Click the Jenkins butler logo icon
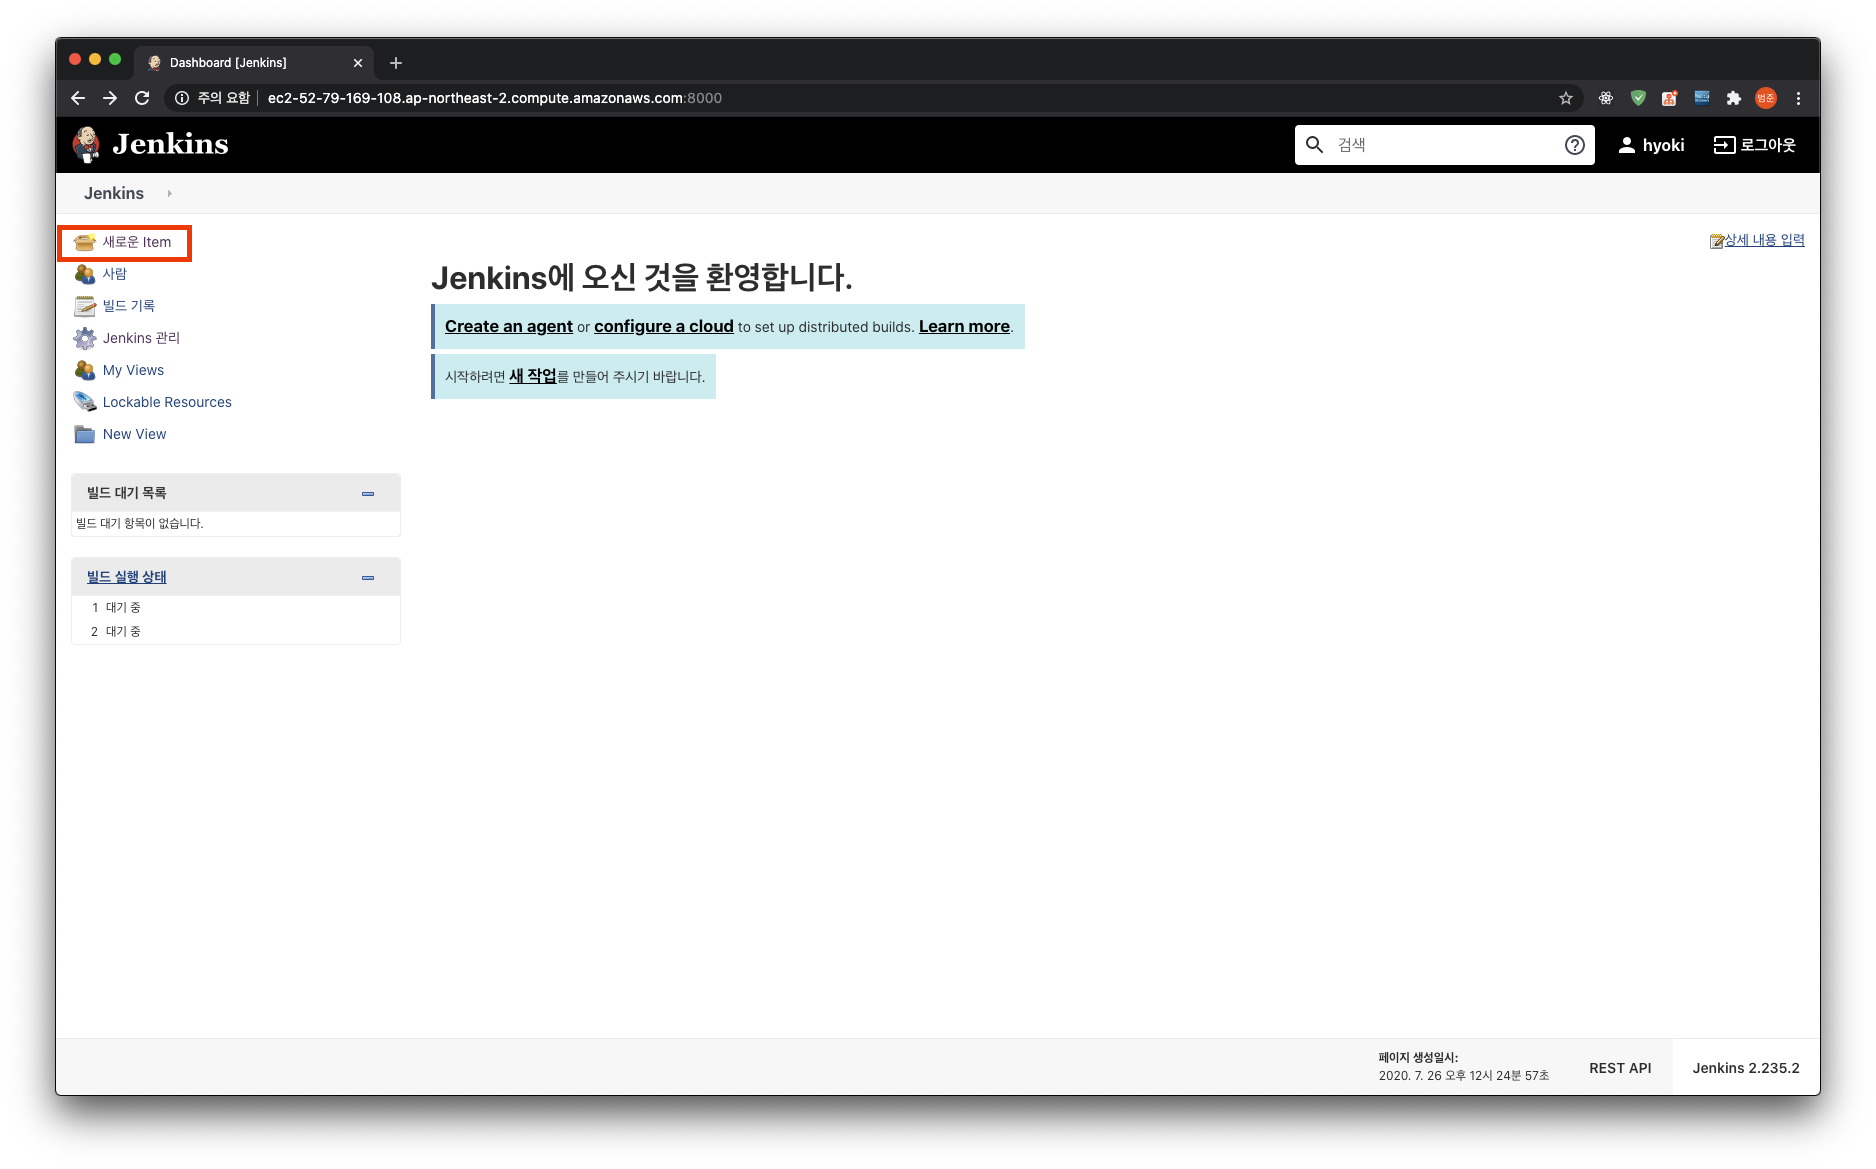The width and height of the screenshot is (1876, 1169). pos(87,145)
